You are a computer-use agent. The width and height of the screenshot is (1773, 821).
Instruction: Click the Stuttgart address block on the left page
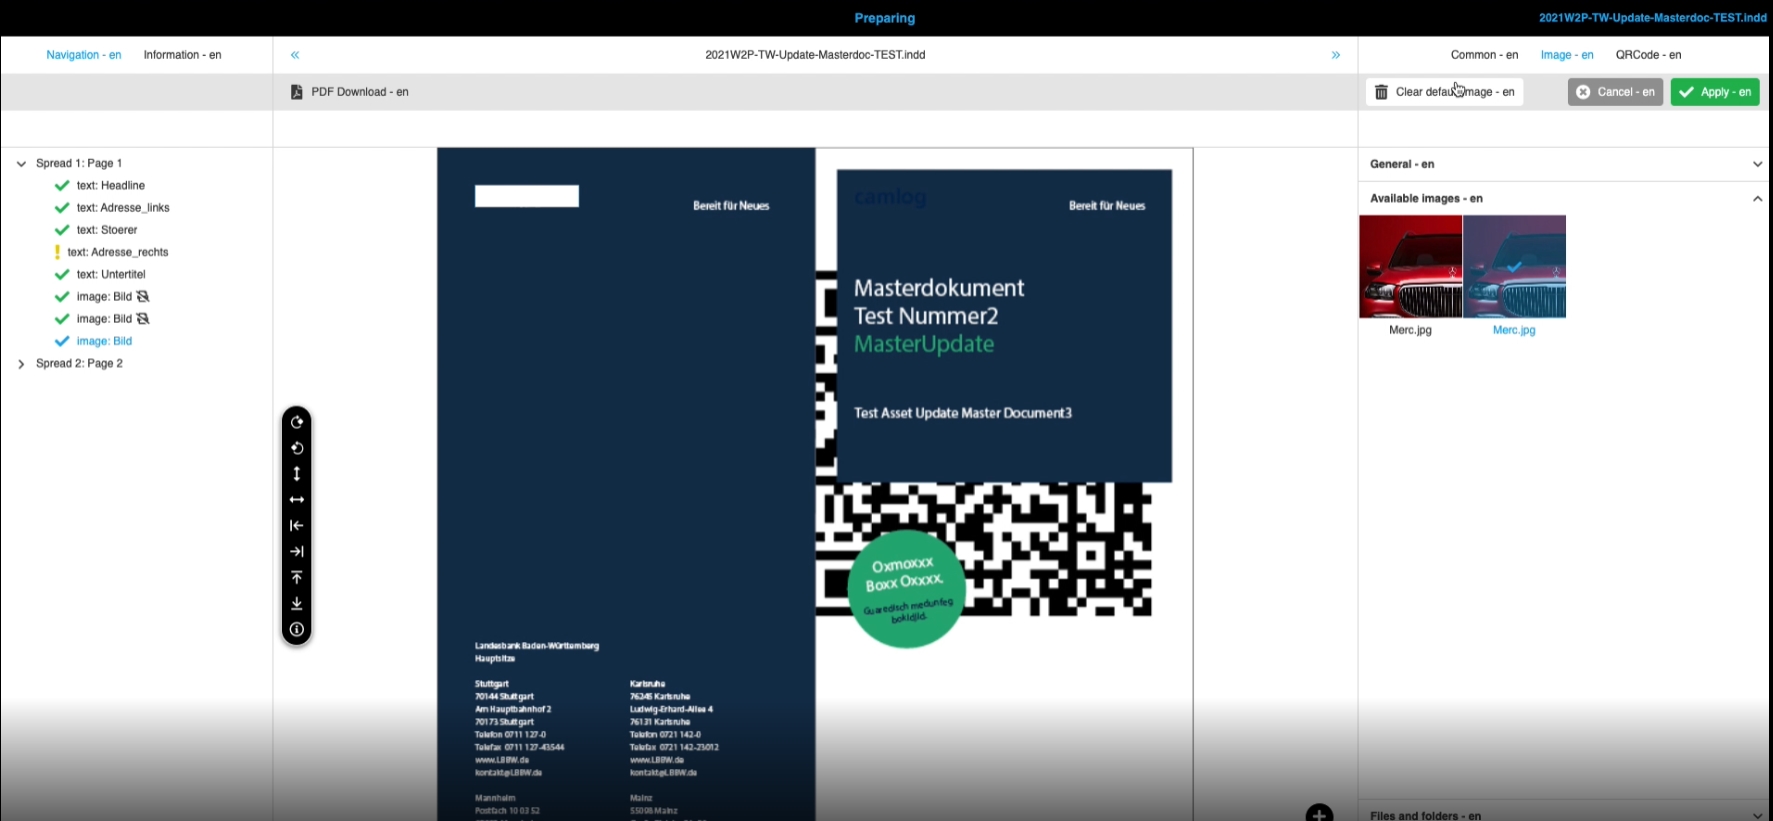tap(520, 729)
